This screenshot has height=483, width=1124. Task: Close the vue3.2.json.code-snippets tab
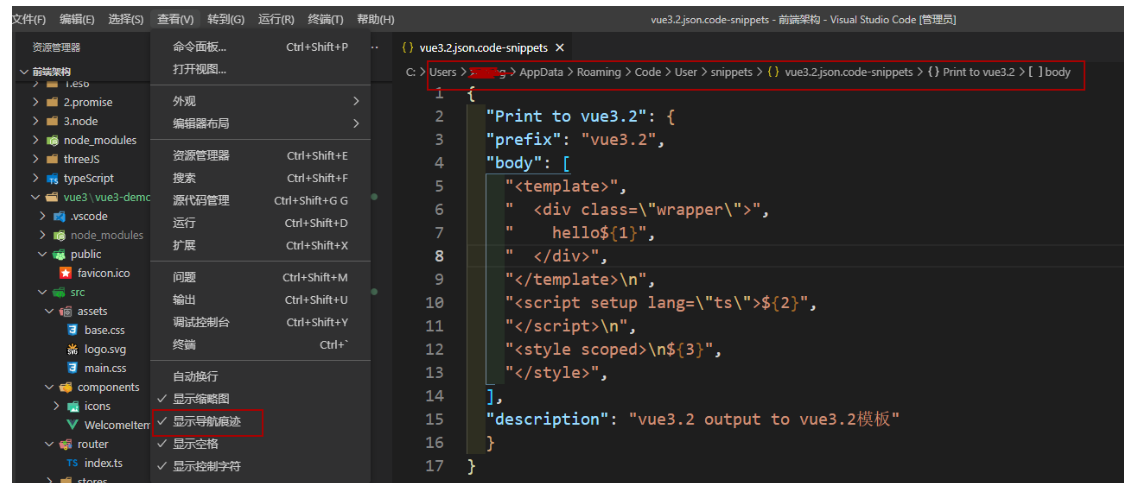click(560, 48)
